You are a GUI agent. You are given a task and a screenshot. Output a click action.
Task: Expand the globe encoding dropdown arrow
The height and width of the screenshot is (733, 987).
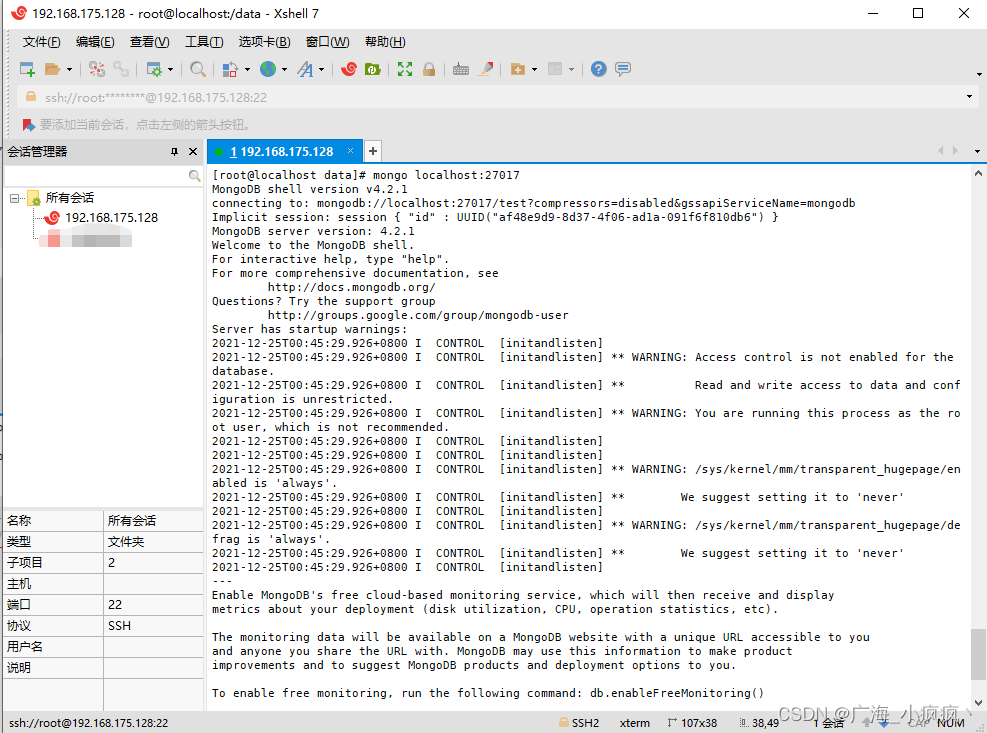285,69
